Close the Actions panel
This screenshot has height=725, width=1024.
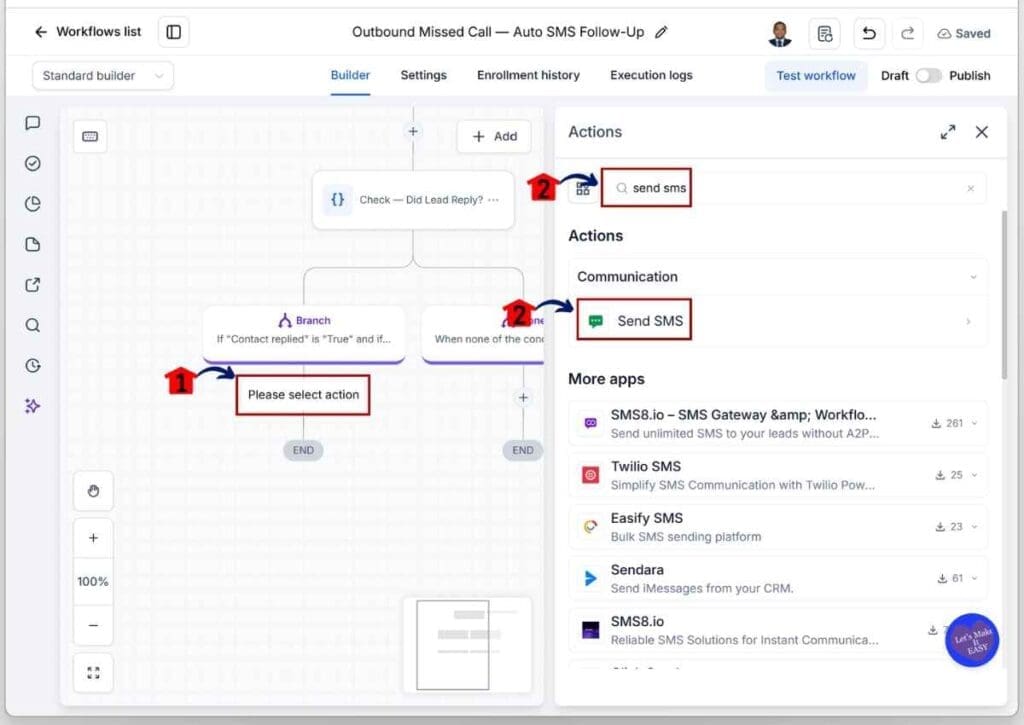pos(982,132)
